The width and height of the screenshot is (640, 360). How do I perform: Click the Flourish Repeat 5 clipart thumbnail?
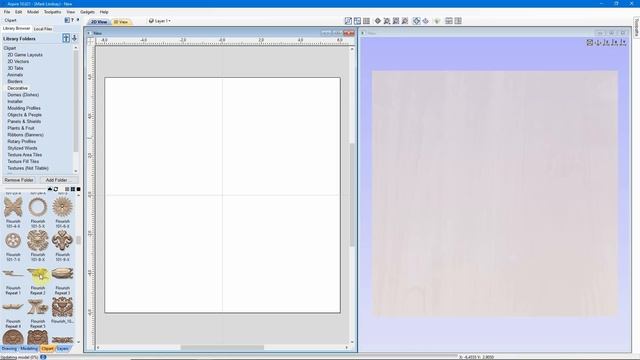click(38, 307)
